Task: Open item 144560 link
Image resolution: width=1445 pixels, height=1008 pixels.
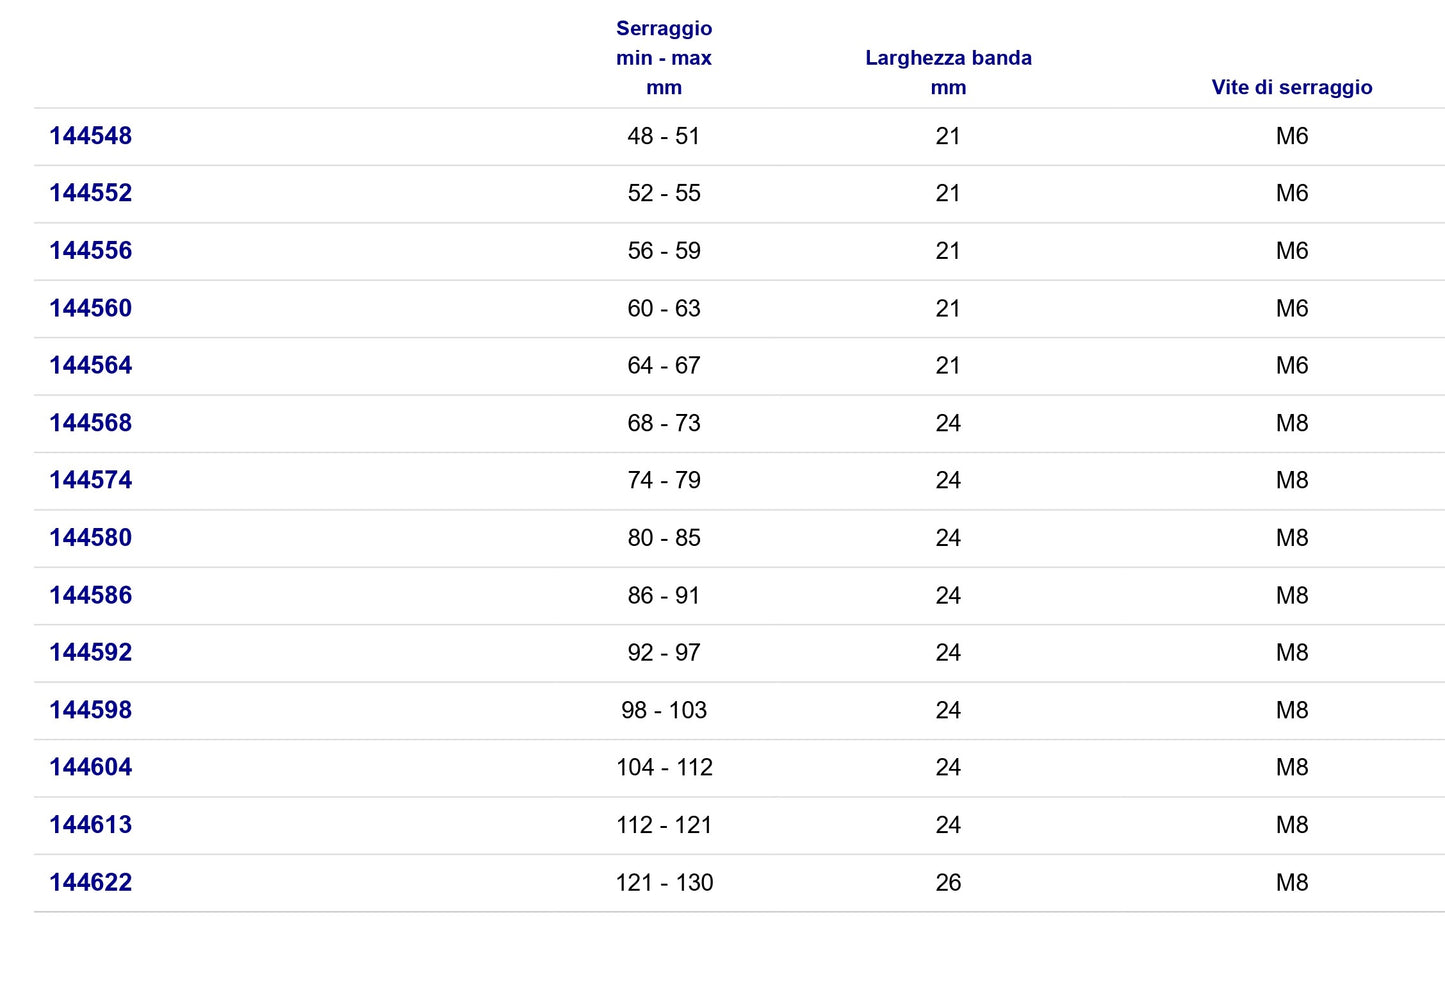Action: pyautogui.click(x=90, y=308)
